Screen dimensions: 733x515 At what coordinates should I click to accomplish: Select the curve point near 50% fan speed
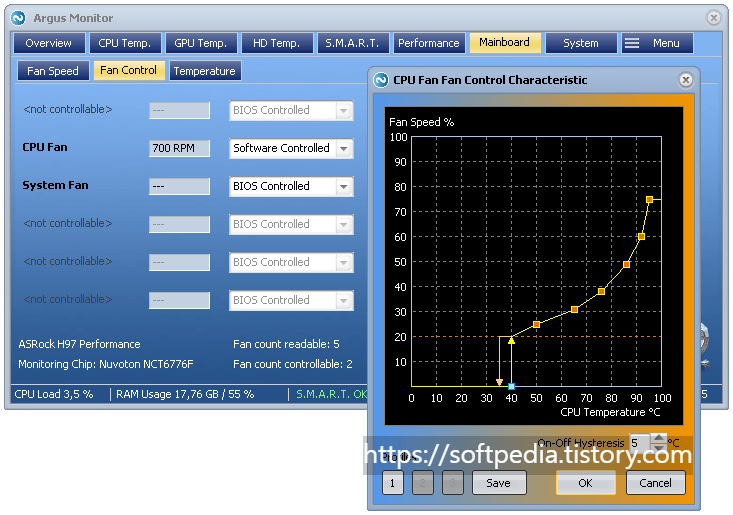626,265
